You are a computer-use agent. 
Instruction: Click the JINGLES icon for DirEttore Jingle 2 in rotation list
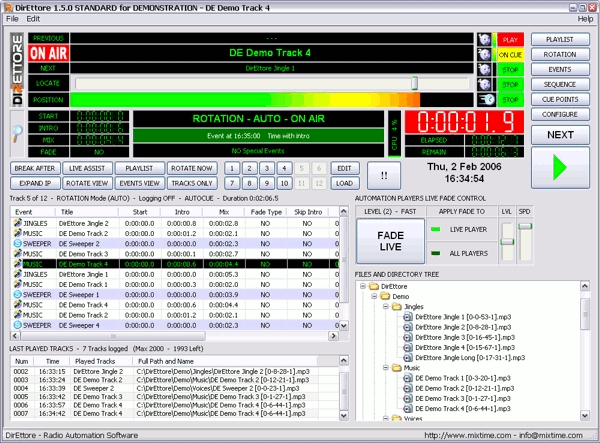[18, 223]
